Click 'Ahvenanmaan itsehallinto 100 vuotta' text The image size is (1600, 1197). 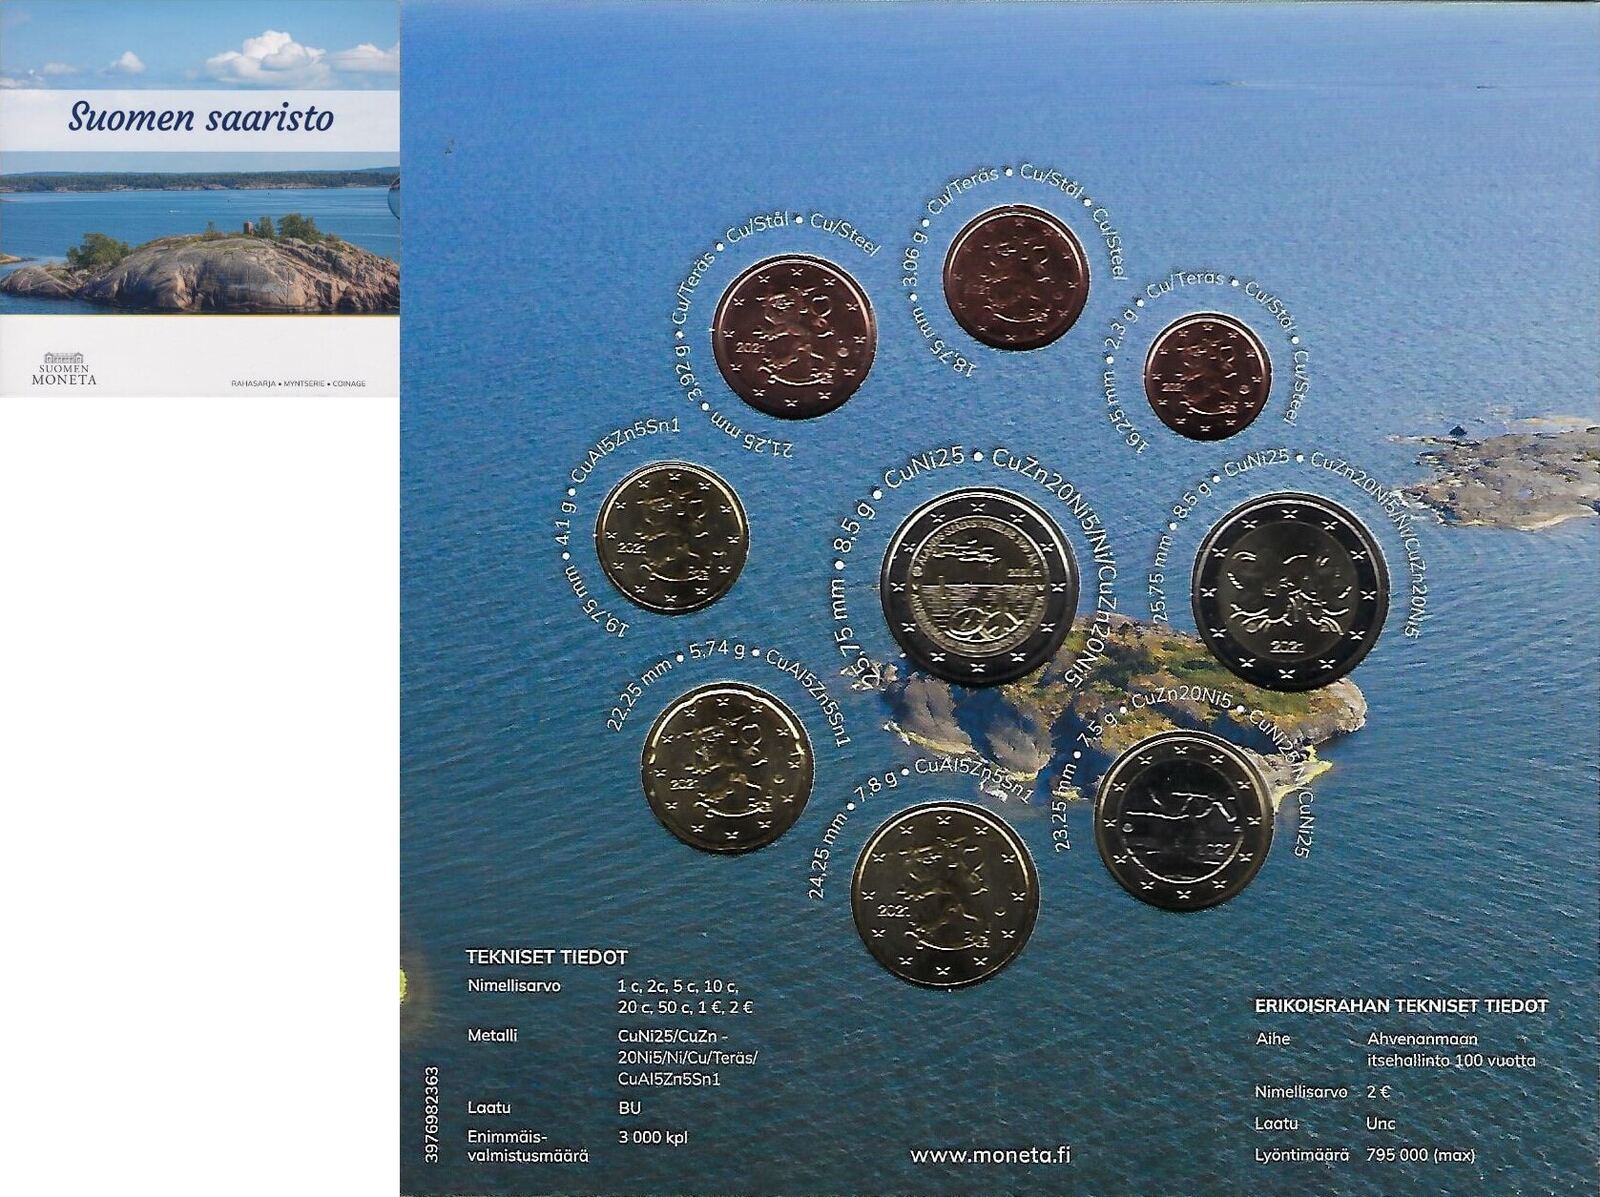coord(1451,1050)
